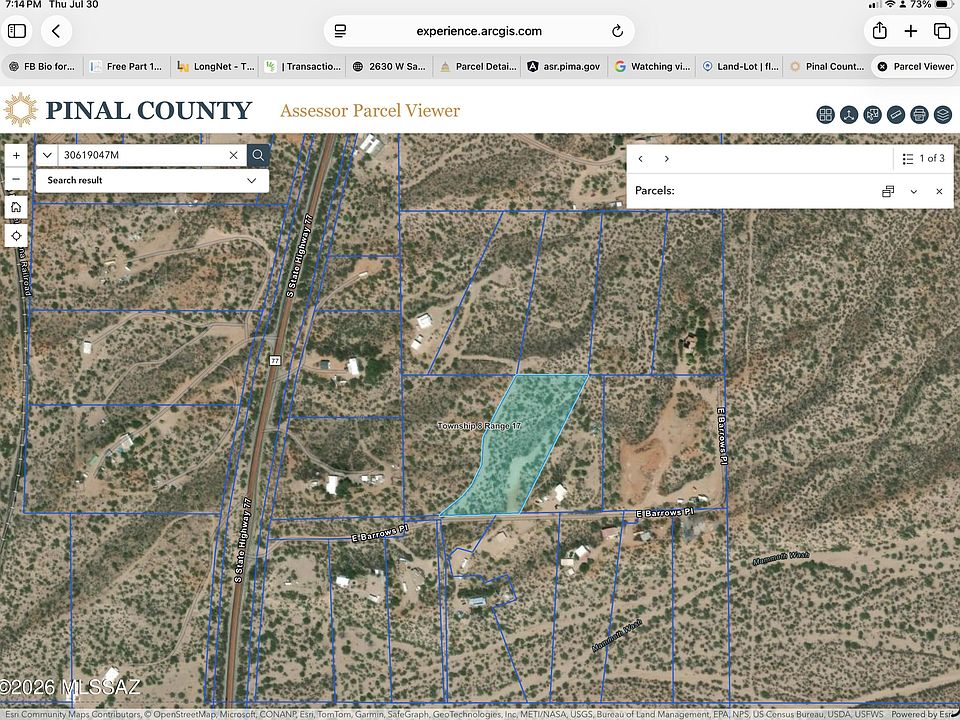Run the parcel search magnifier

[x=258, y=156]
